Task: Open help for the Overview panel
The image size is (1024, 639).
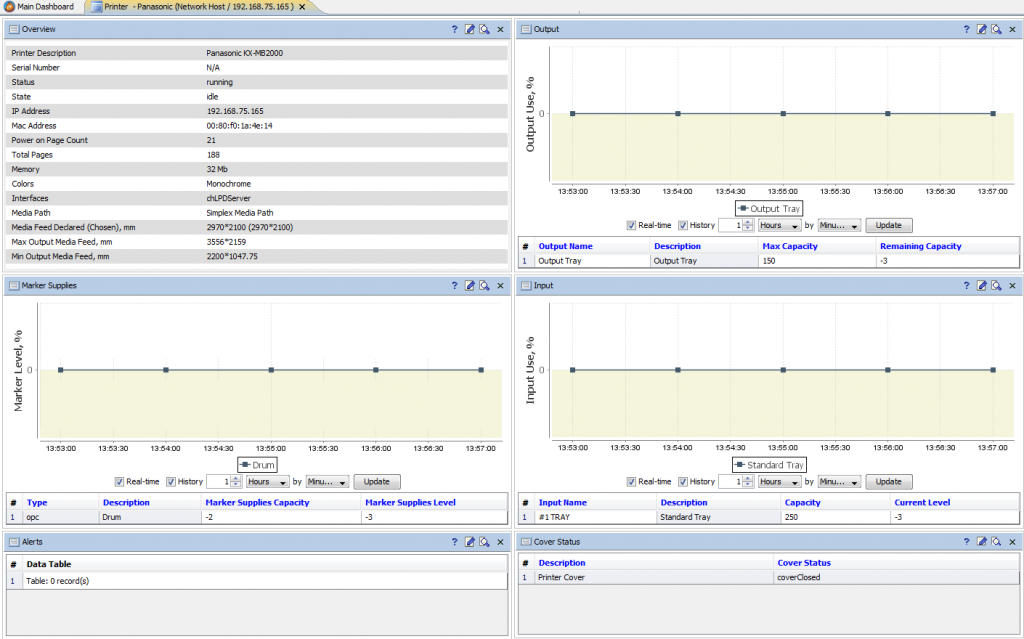Action: (454, 29)
